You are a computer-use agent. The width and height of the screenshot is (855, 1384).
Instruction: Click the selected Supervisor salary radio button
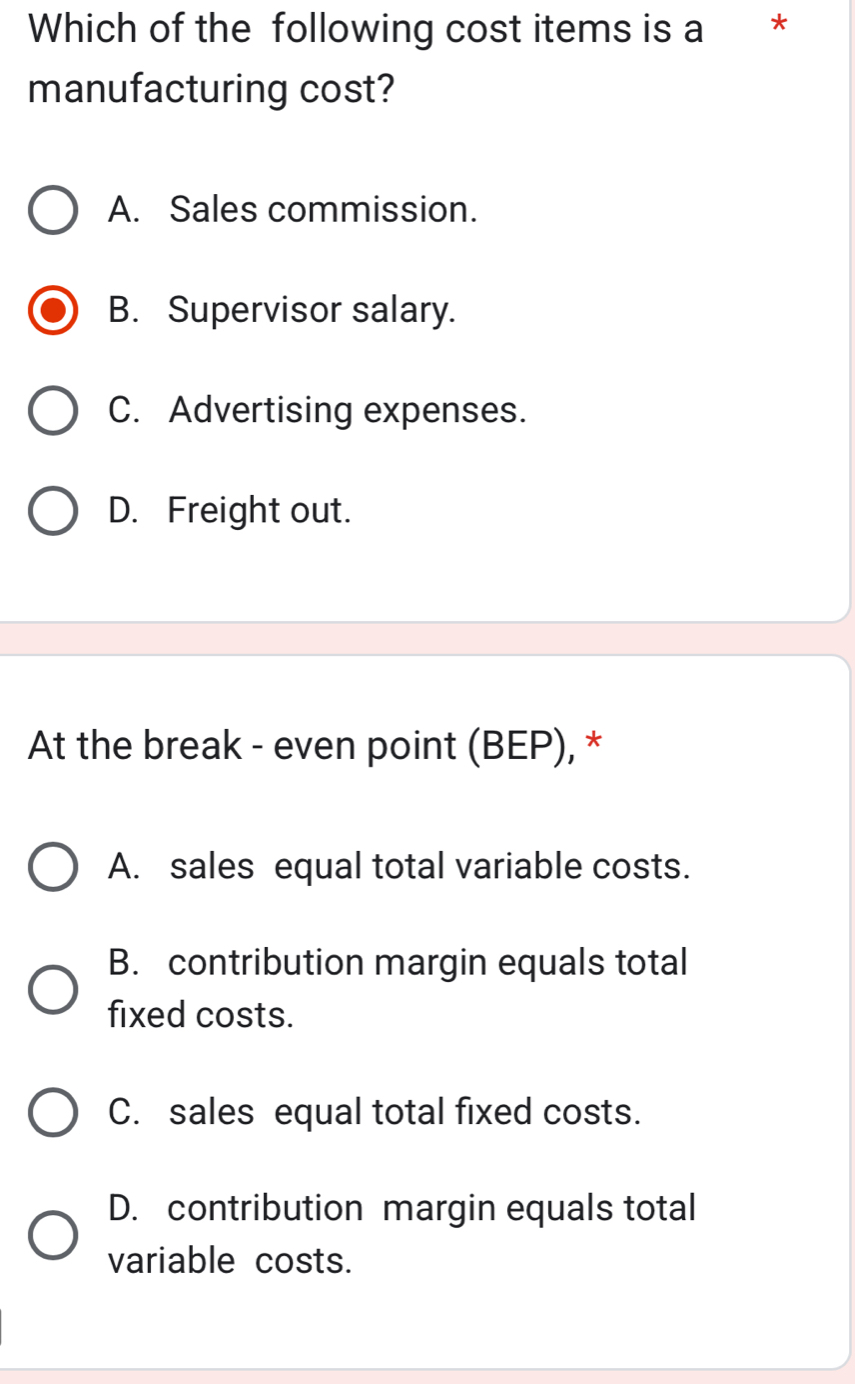coord(53,310)
